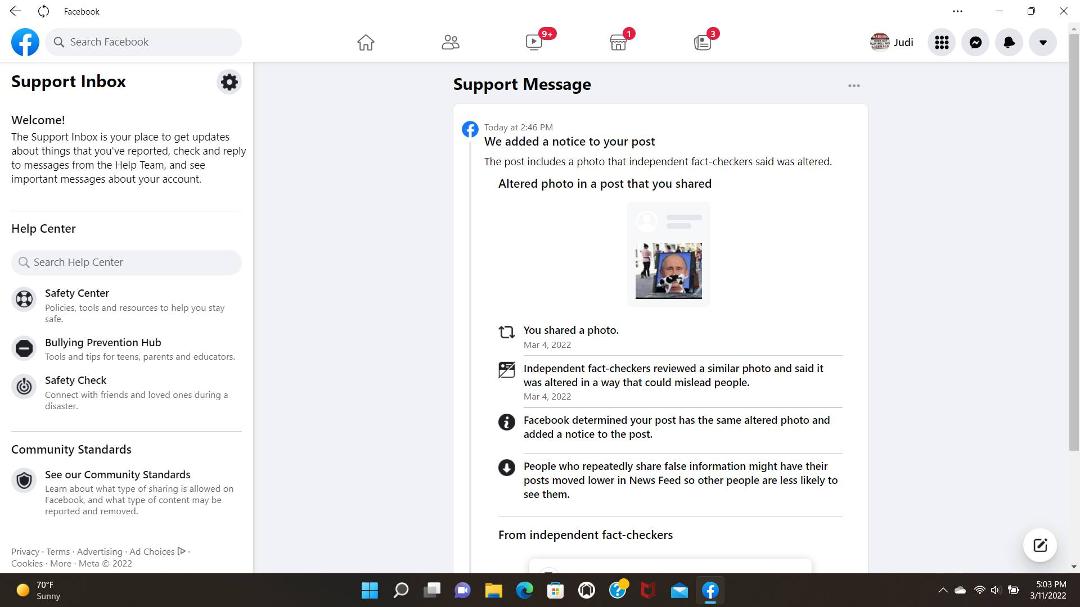Open See our Community Standards link
The height and width of the screenshot is (607, 1080).
(x=127, y=492)
